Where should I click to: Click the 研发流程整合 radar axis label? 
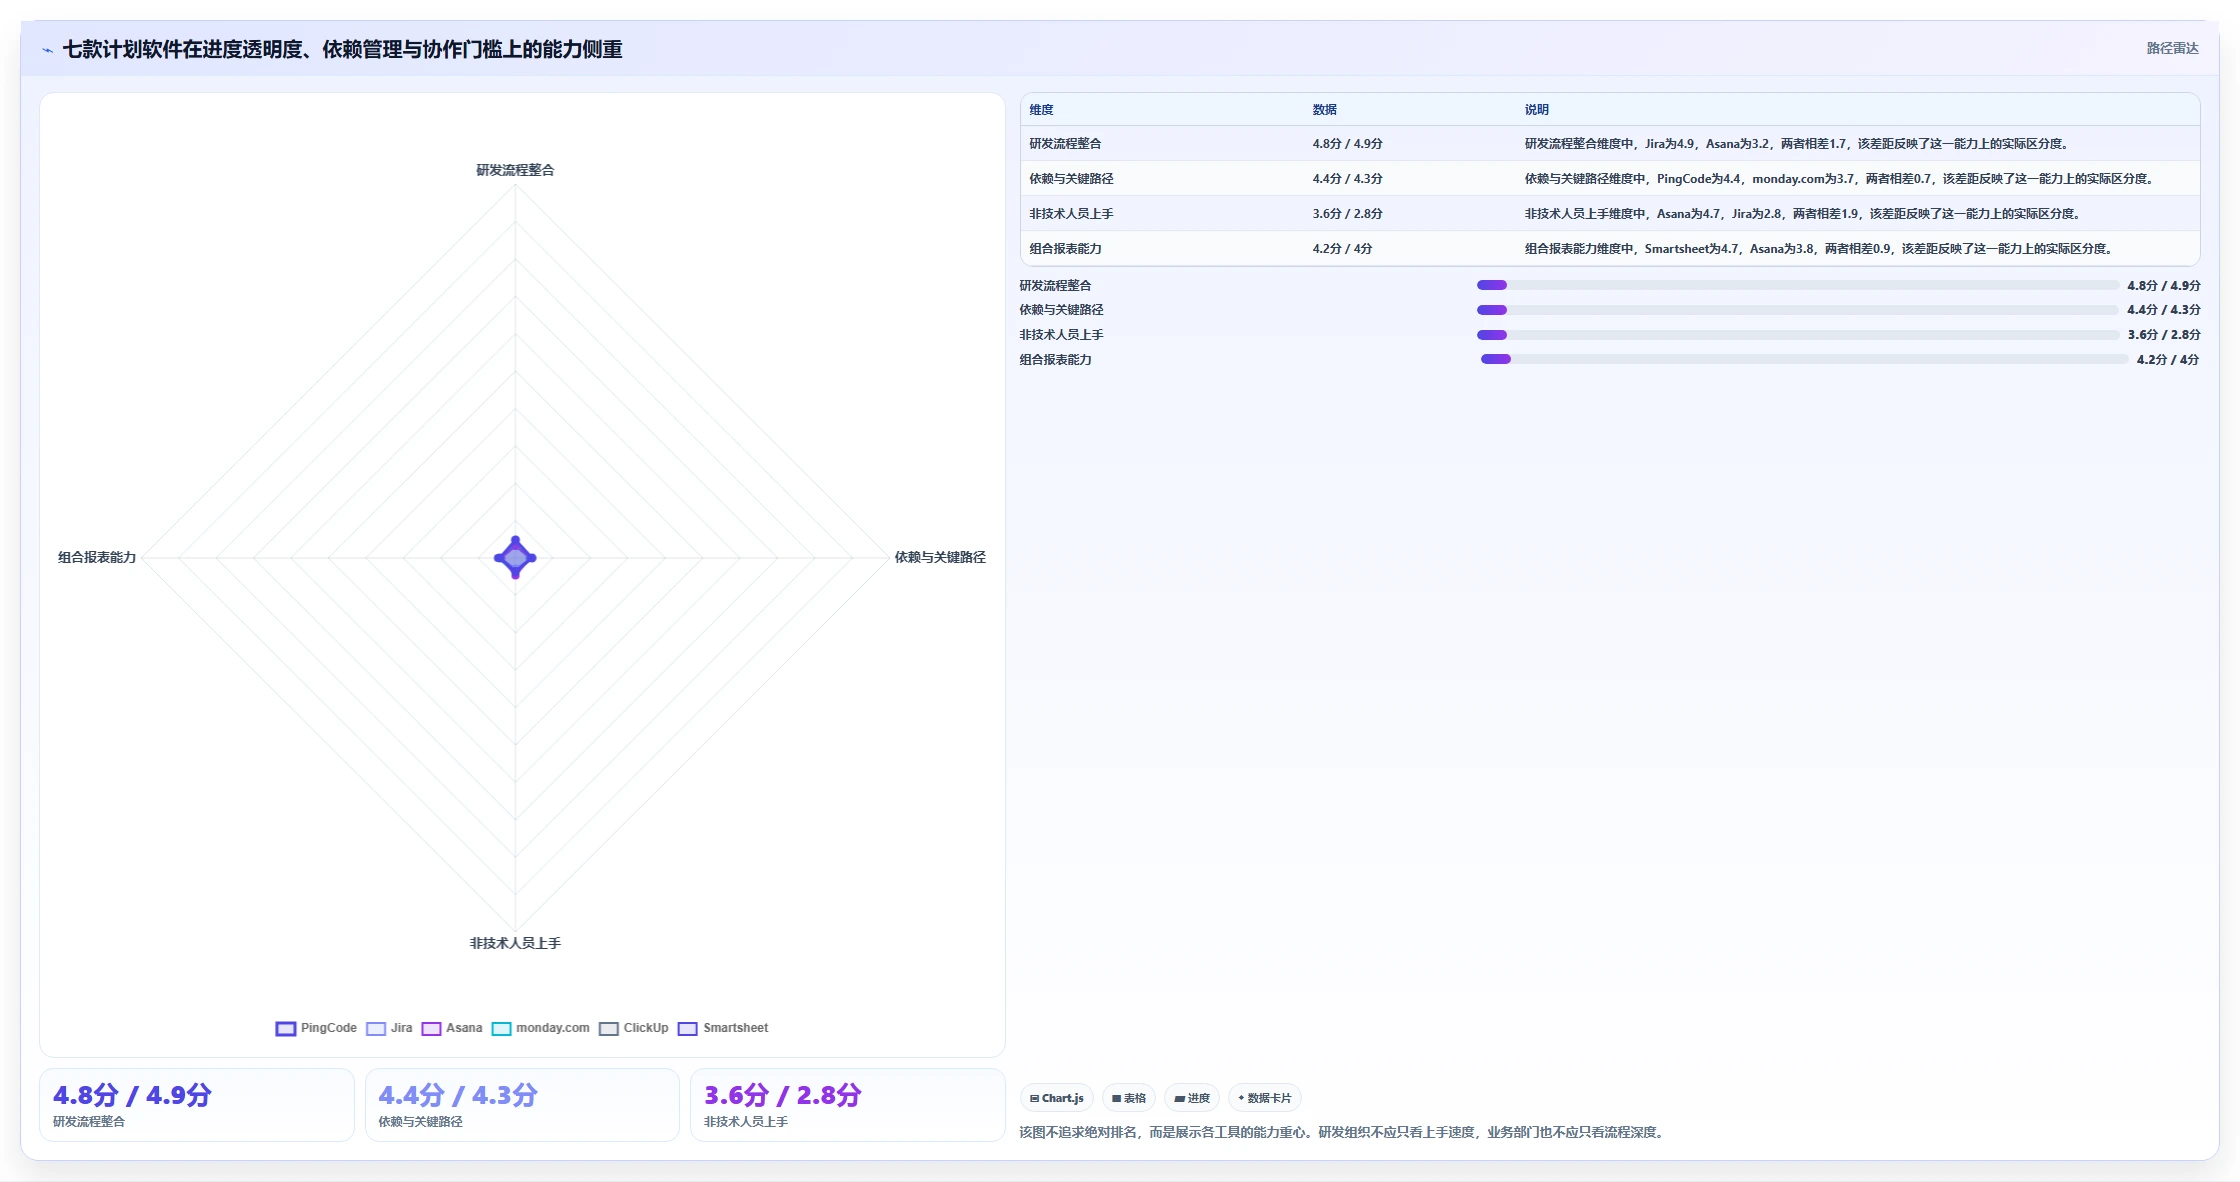(515, 170)
